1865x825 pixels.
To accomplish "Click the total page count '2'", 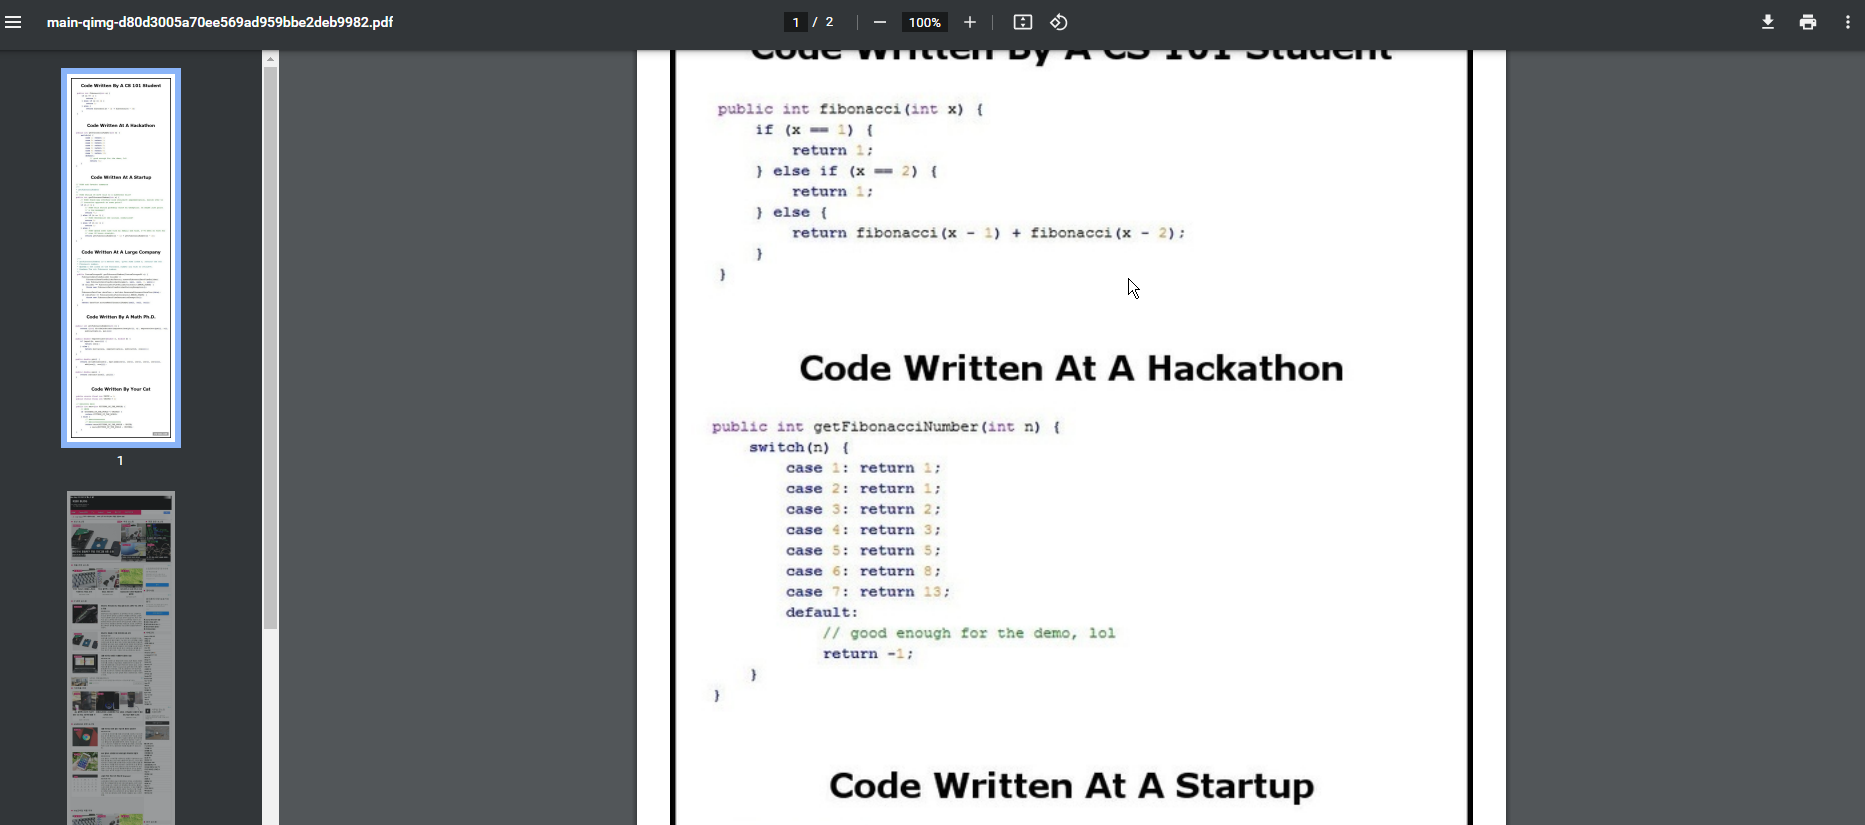I will pos(829,22).
